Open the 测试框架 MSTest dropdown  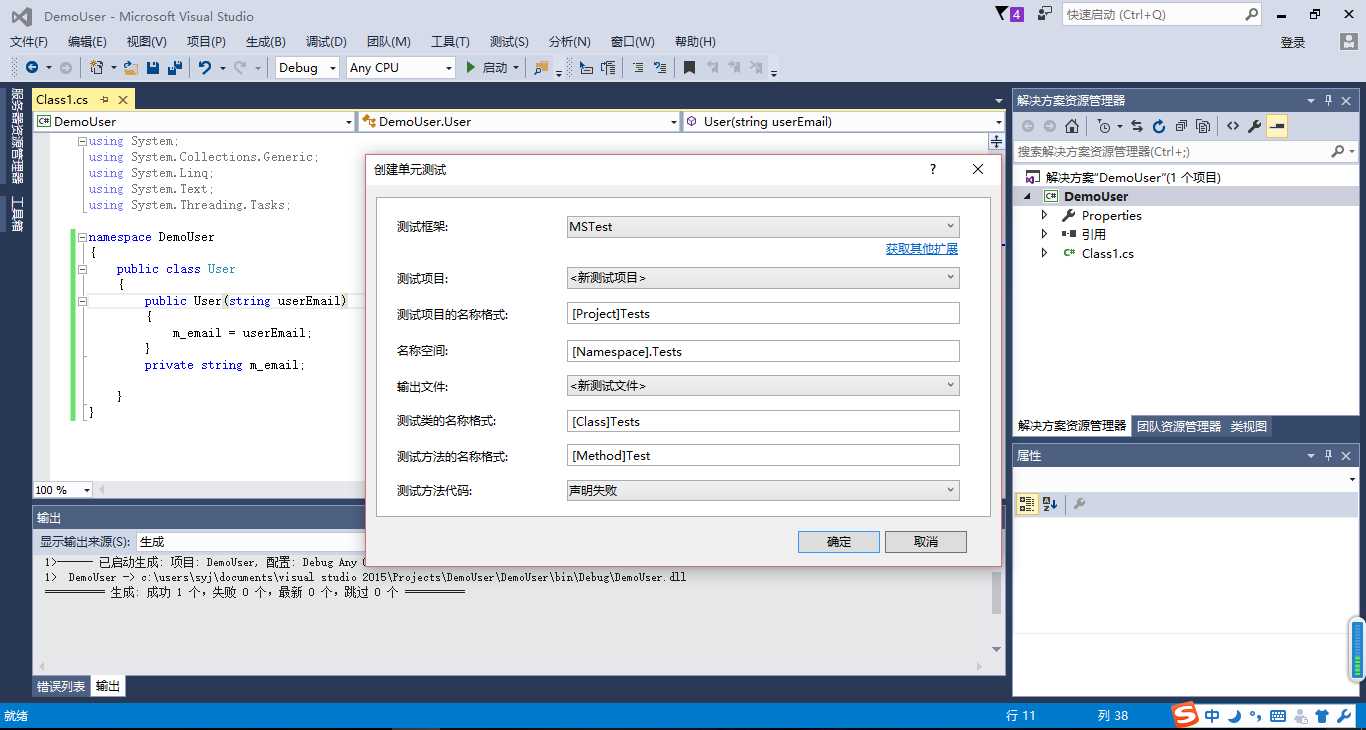click(763, 227)
